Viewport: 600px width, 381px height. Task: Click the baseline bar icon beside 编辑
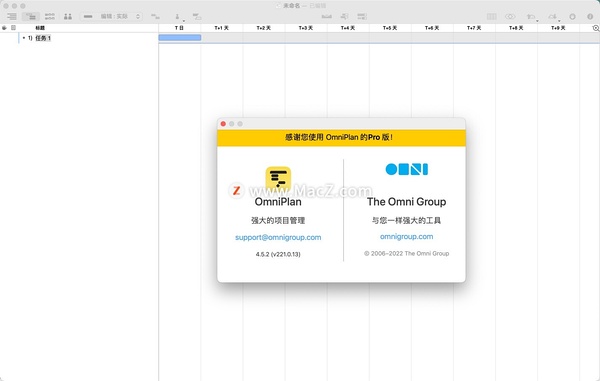[x=88, y=16]
